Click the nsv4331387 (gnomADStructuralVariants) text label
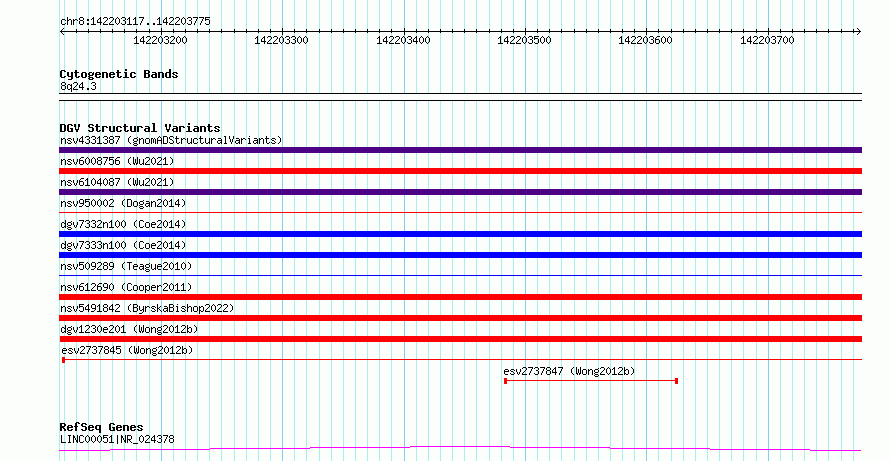Screen dimensions: 890x461 point(171,140)
